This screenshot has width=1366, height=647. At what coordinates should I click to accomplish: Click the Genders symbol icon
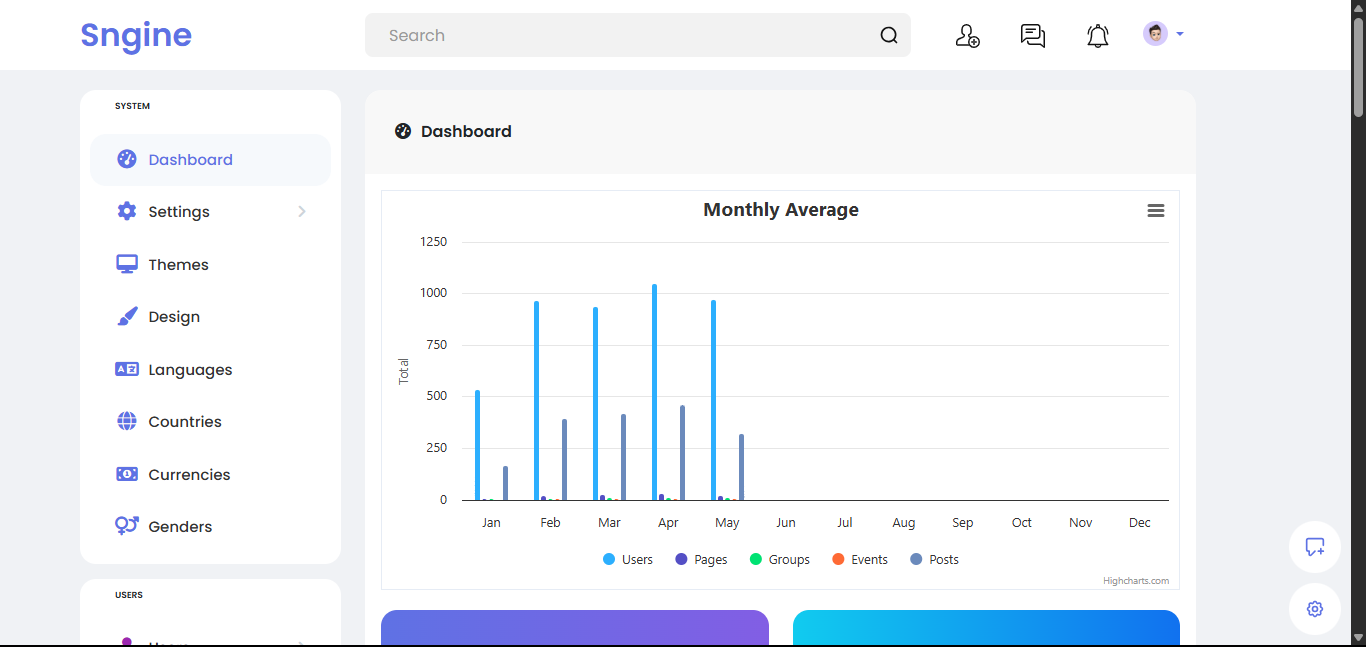(127, 526)
